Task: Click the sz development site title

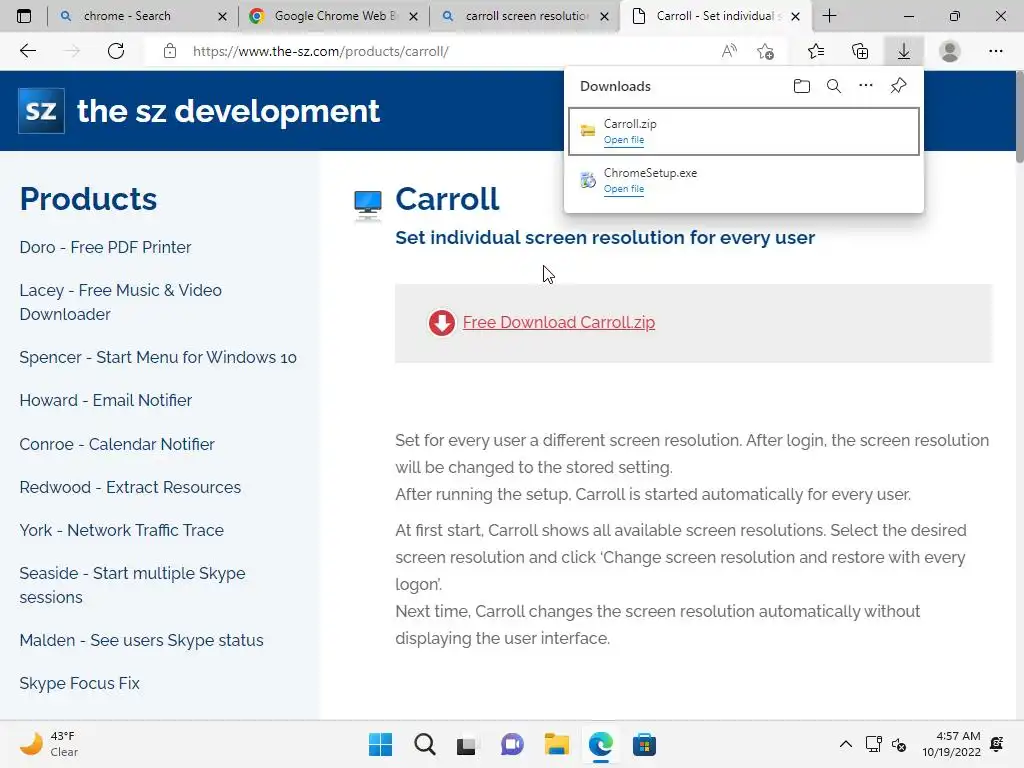Action: pyautogui.click(x=228, y=111)
